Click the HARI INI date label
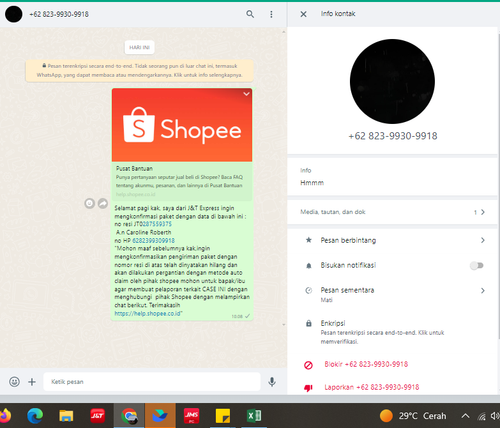500x428 pixels. pyautogui.click(x=139, y=47)
